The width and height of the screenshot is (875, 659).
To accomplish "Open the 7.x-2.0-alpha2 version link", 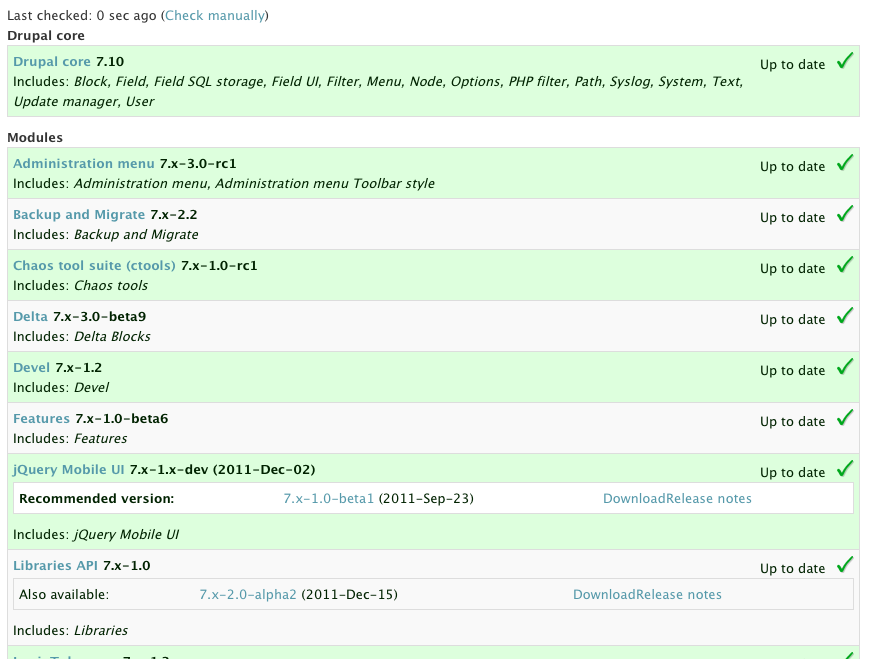I will point(248,595).
